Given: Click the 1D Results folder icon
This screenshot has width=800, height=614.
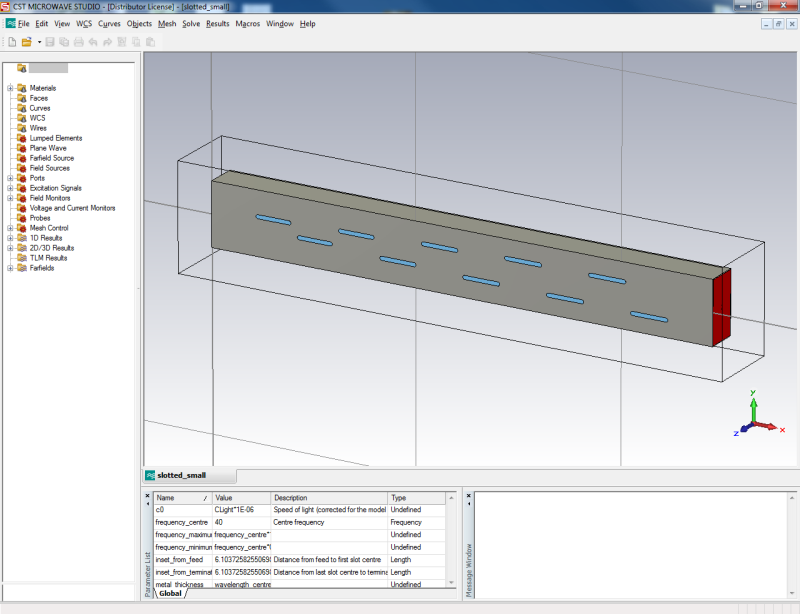Looking at the screenshot, I should pyautogui.click(x=22, y=238).
